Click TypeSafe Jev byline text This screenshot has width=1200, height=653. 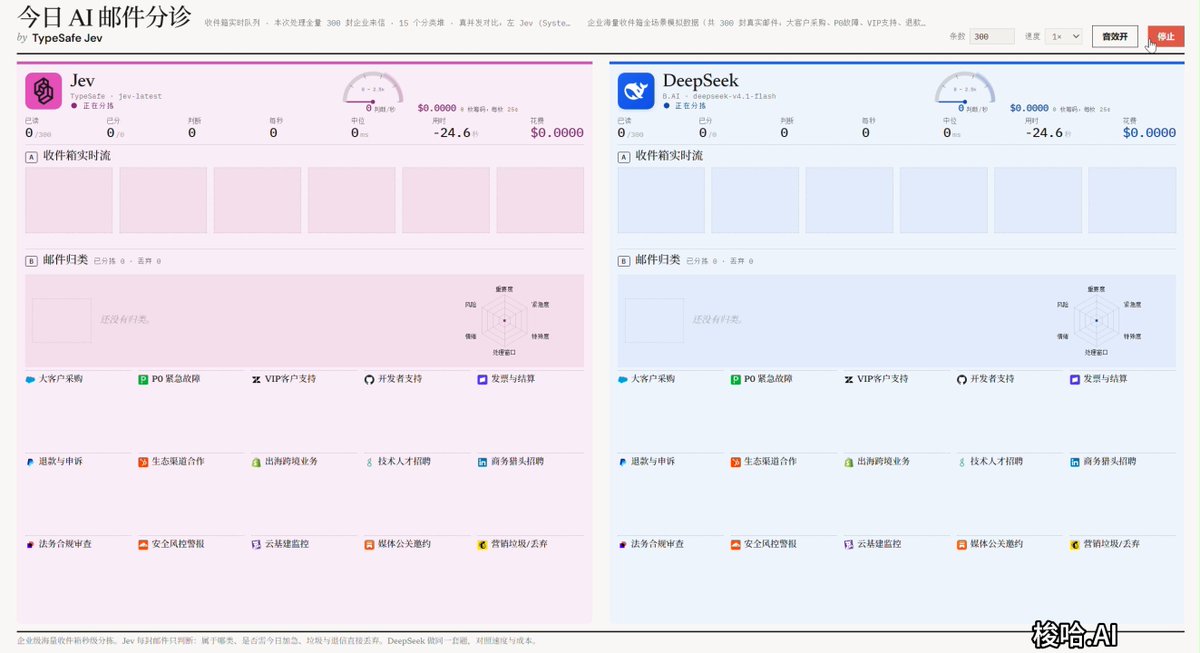(67, 38)
